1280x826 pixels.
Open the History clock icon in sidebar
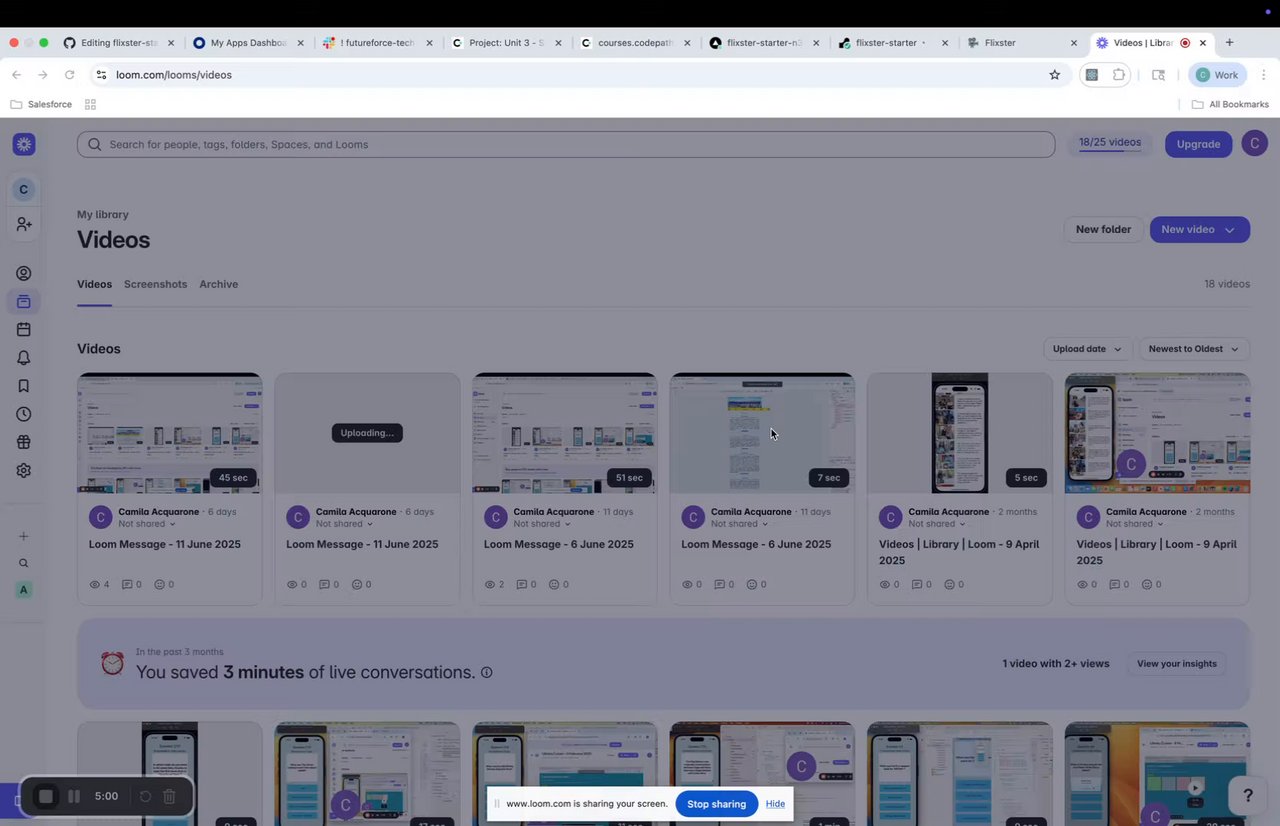coord(24,414)
